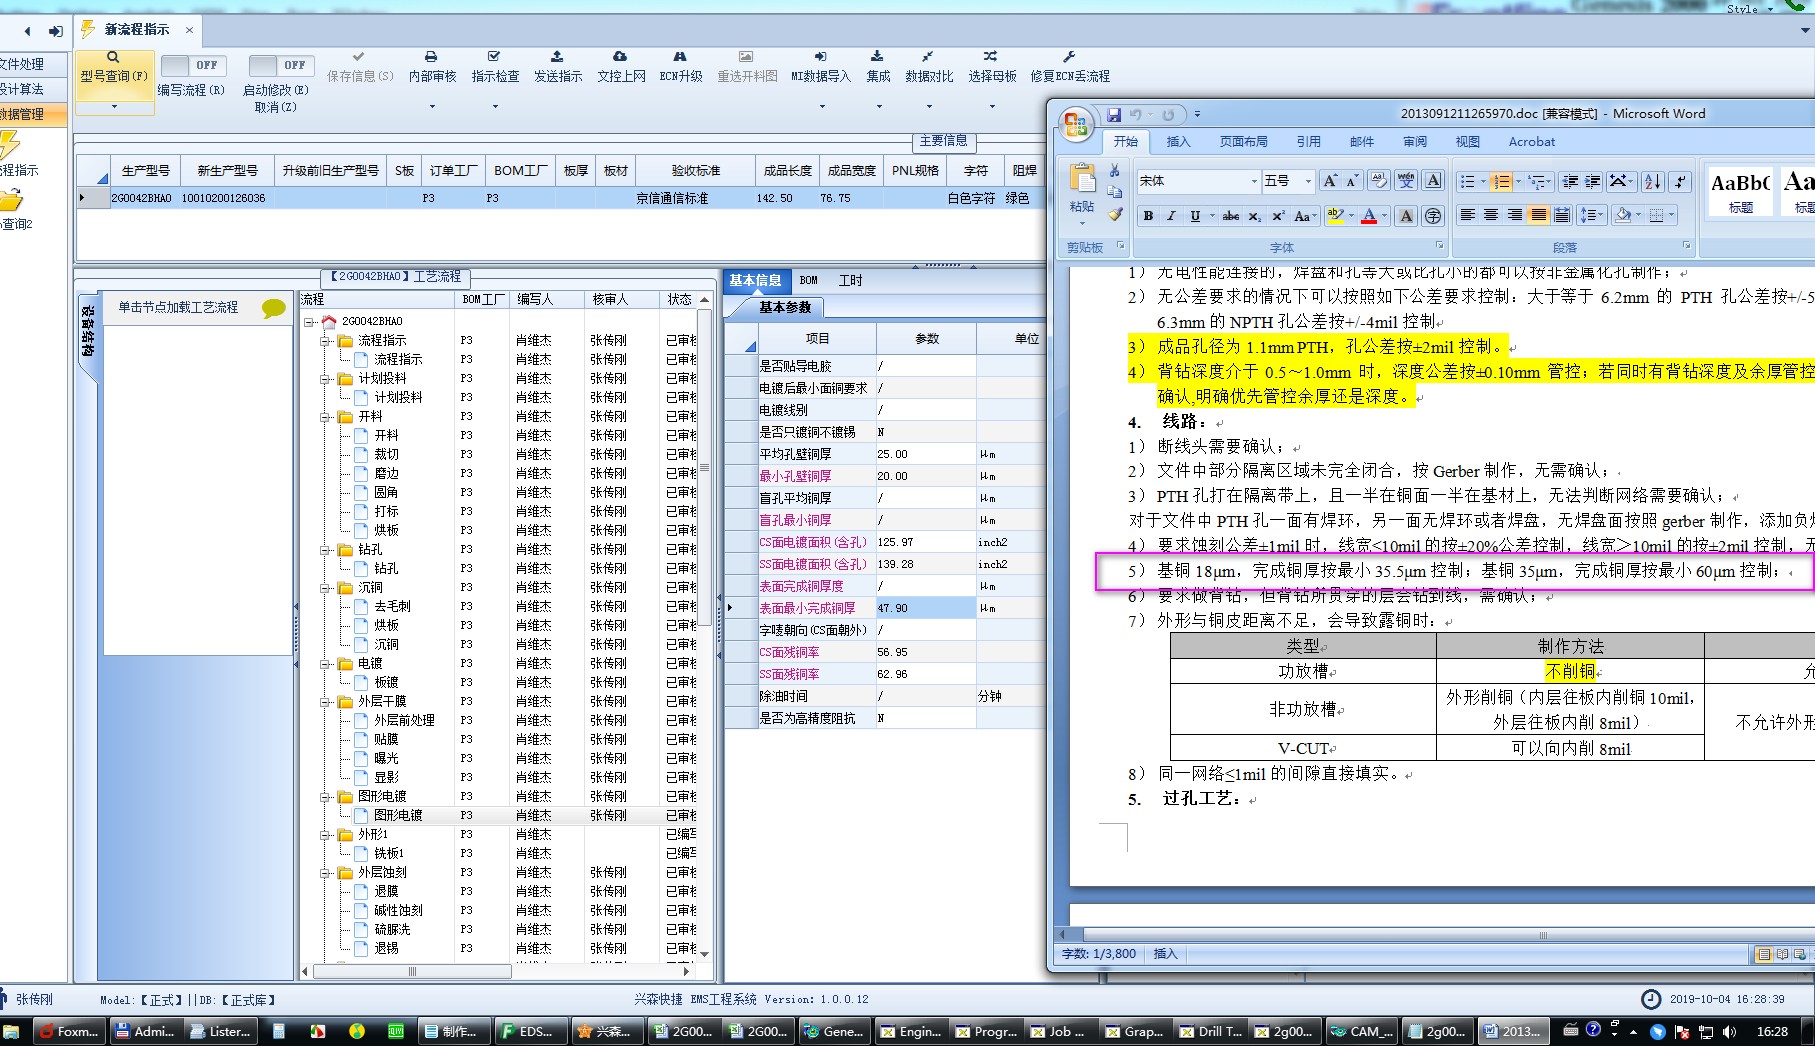Click the 重选开料图 button
1815x1046 pixels.
[x=747, y=67]
